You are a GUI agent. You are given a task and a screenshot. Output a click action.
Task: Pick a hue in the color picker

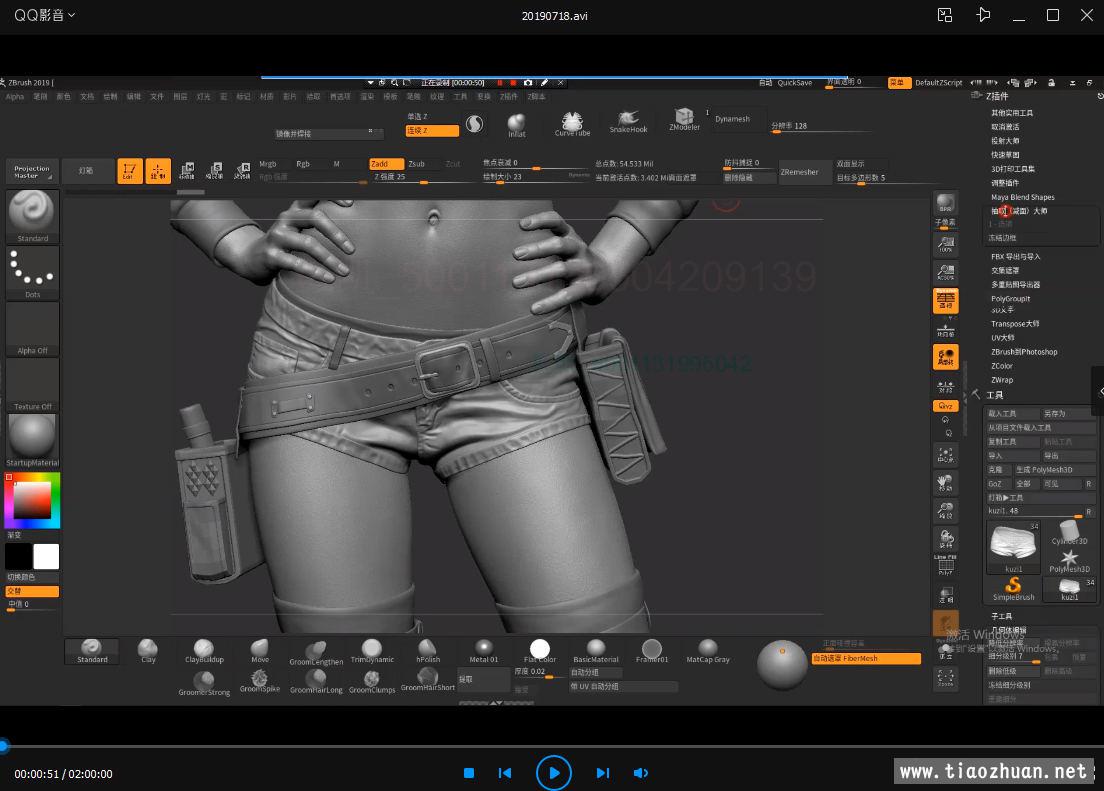tap(32, 500)
